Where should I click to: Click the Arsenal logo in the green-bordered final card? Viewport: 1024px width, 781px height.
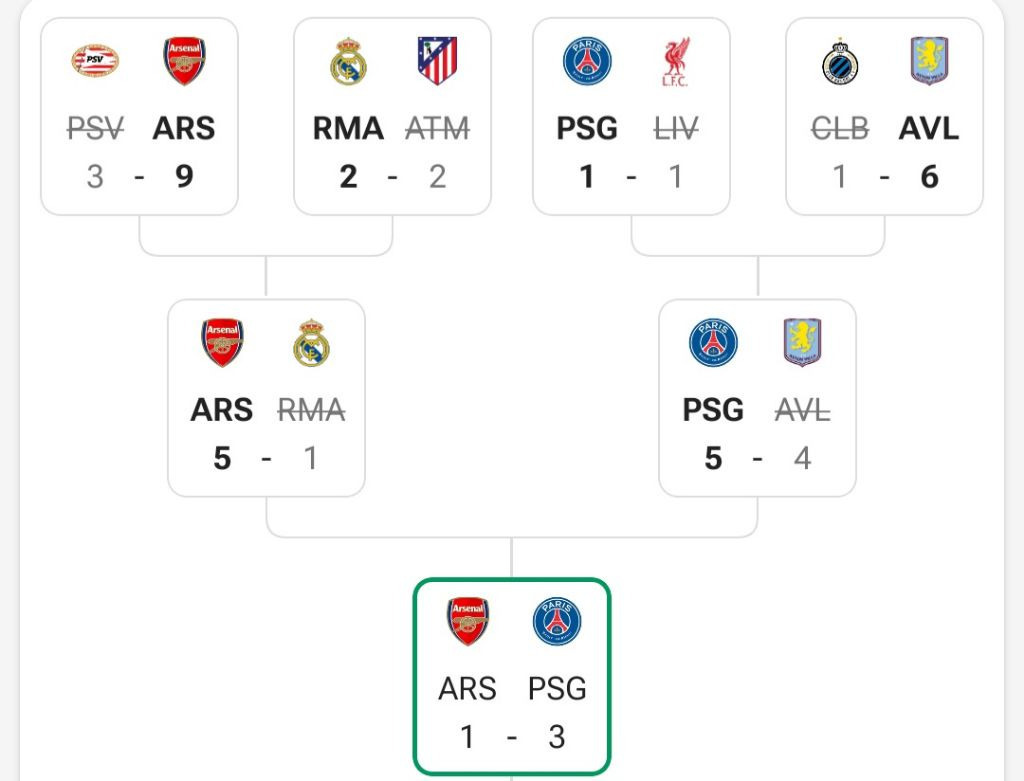coord(467,621)
